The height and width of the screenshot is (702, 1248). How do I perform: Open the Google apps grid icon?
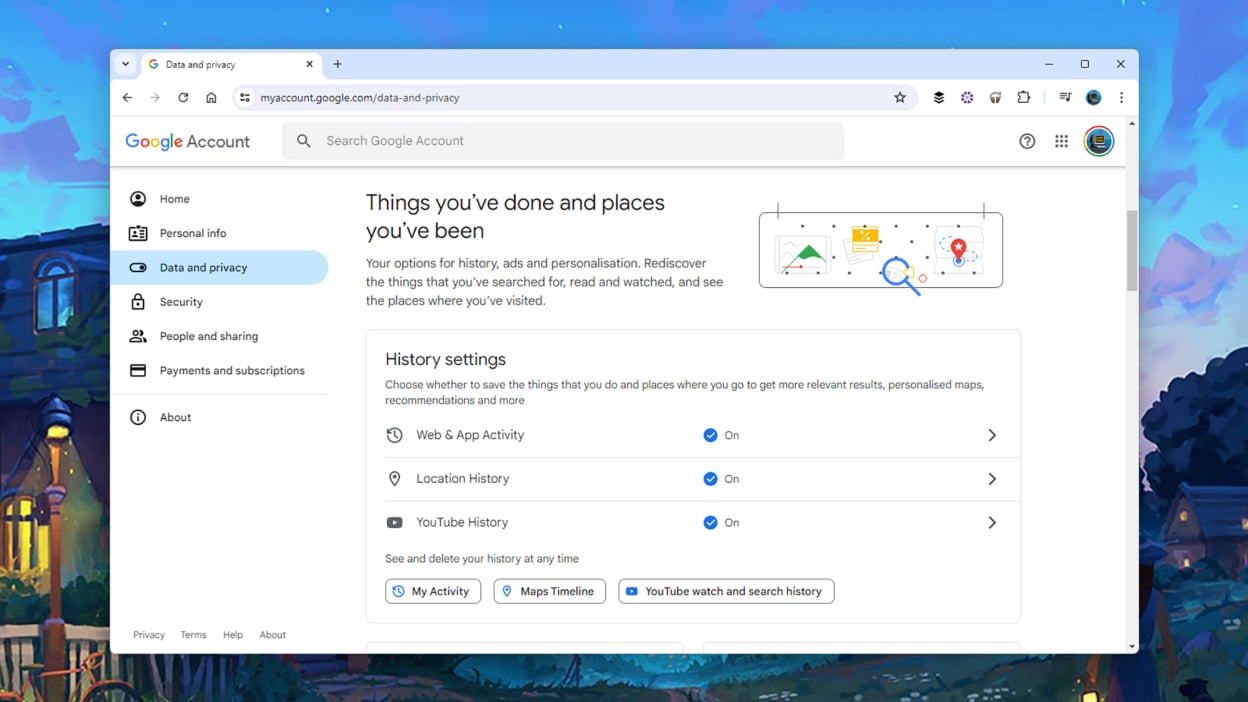tap(1061, 142)
